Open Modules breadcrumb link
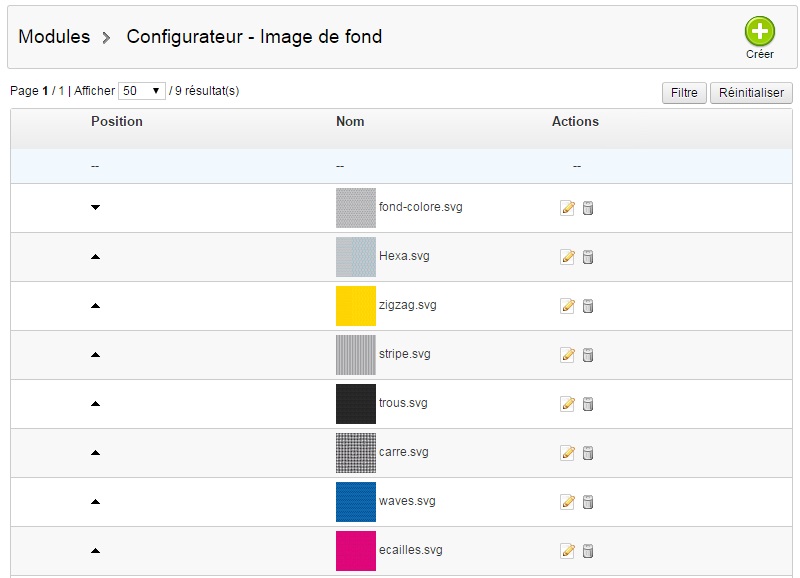 coord(54,37)
